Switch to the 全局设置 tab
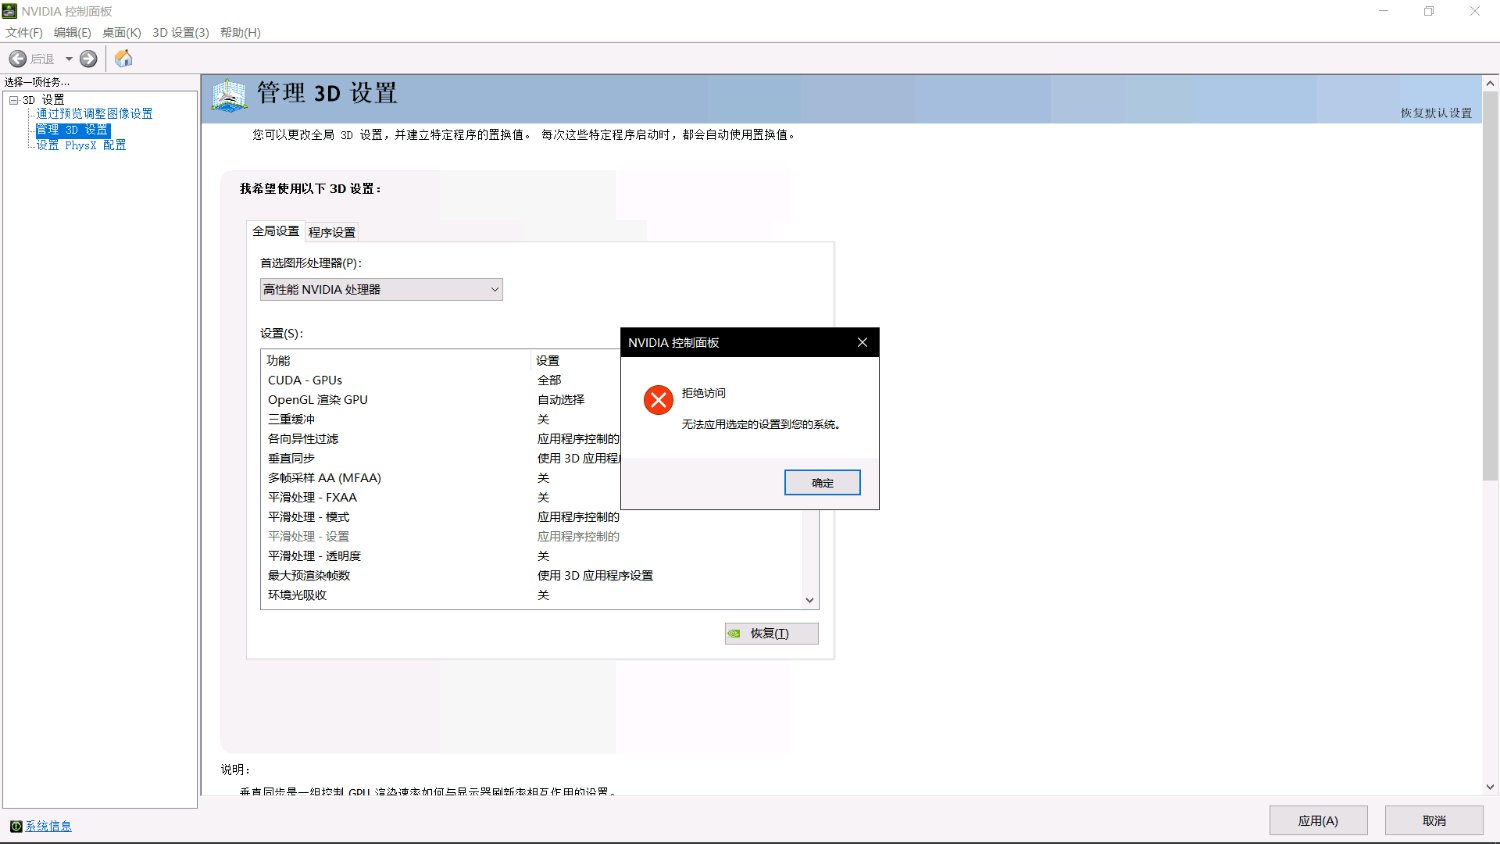 click(275, 231)
